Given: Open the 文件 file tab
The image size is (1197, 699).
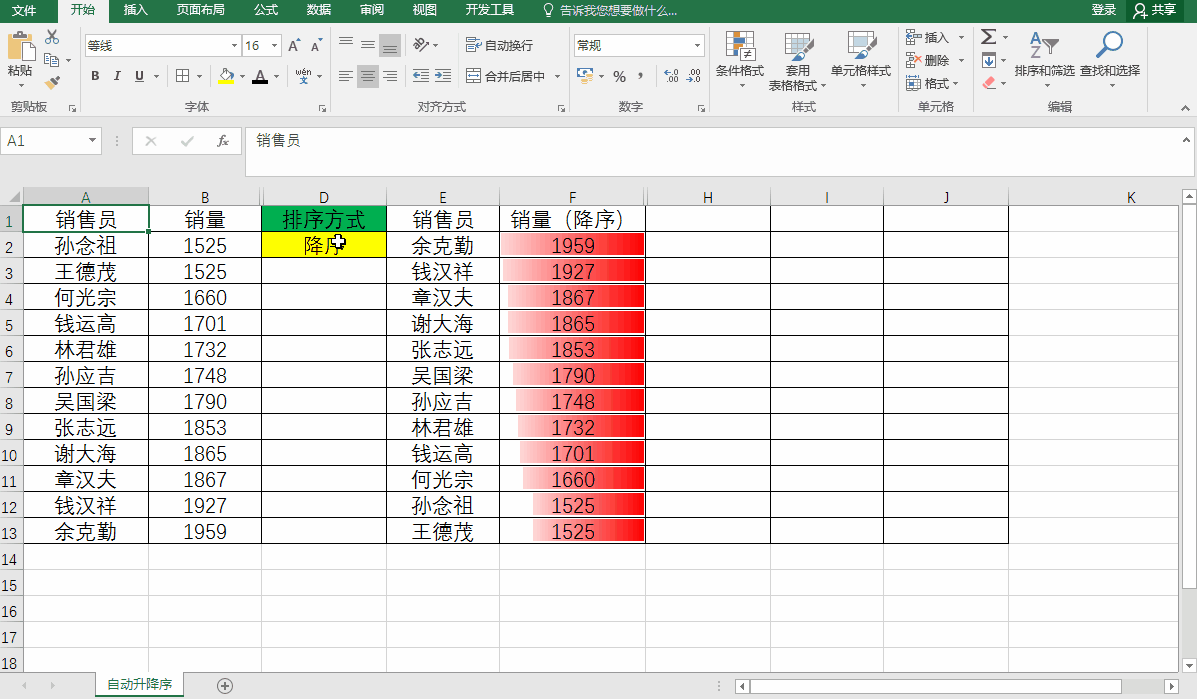Looking at the screenshot, I should (x=24, y=11).
